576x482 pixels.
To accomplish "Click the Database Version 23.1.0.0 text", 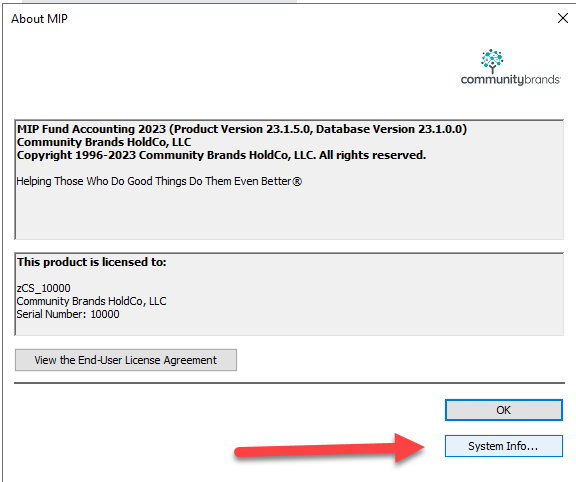I will 389,129.
